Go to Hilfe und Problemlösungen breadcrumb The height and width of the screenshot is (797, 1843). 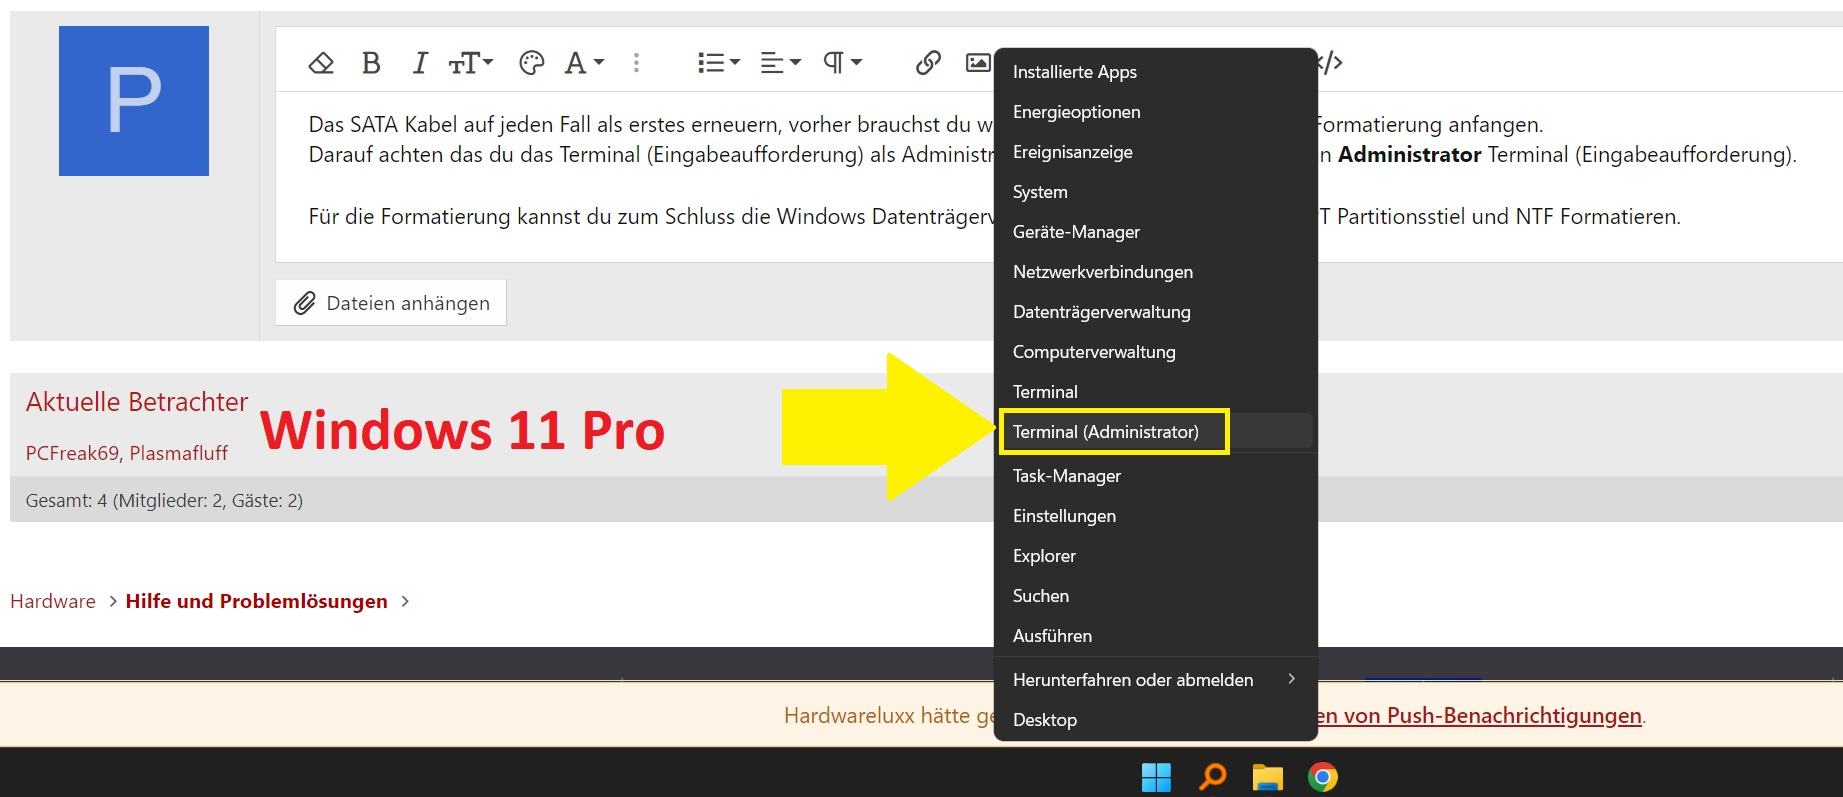pyautogui.click(x=257, y=601)
